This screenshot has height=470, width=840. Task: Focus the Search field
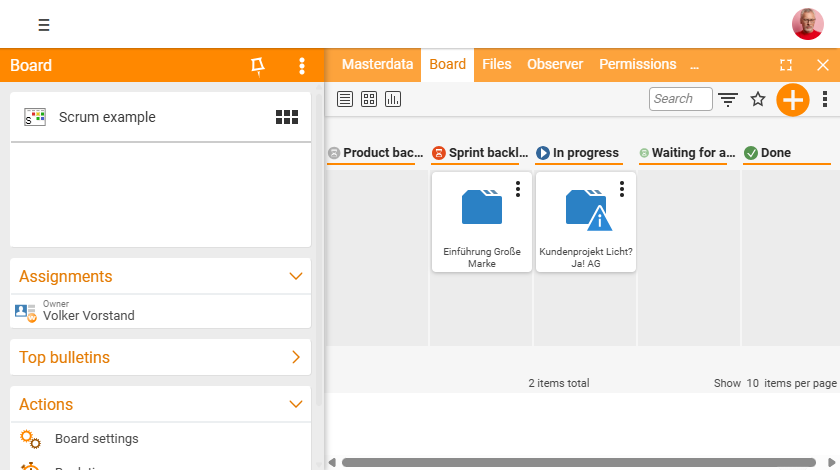[x=680, y=99]
